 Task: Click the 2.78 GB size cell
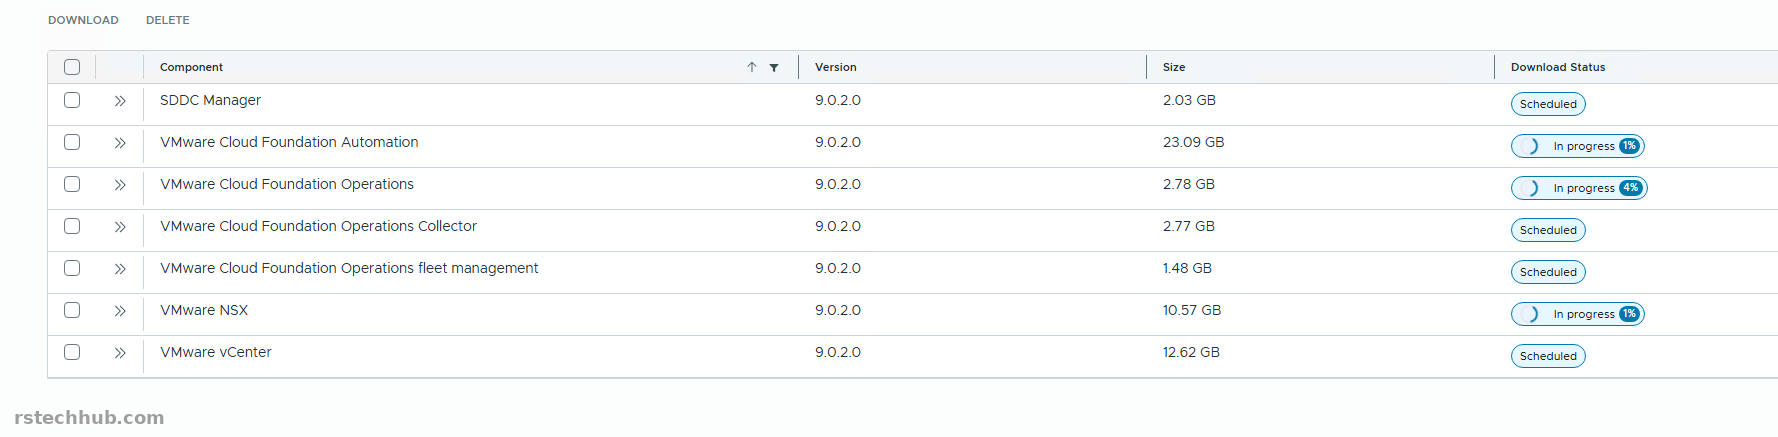(x=1189, y=184)
